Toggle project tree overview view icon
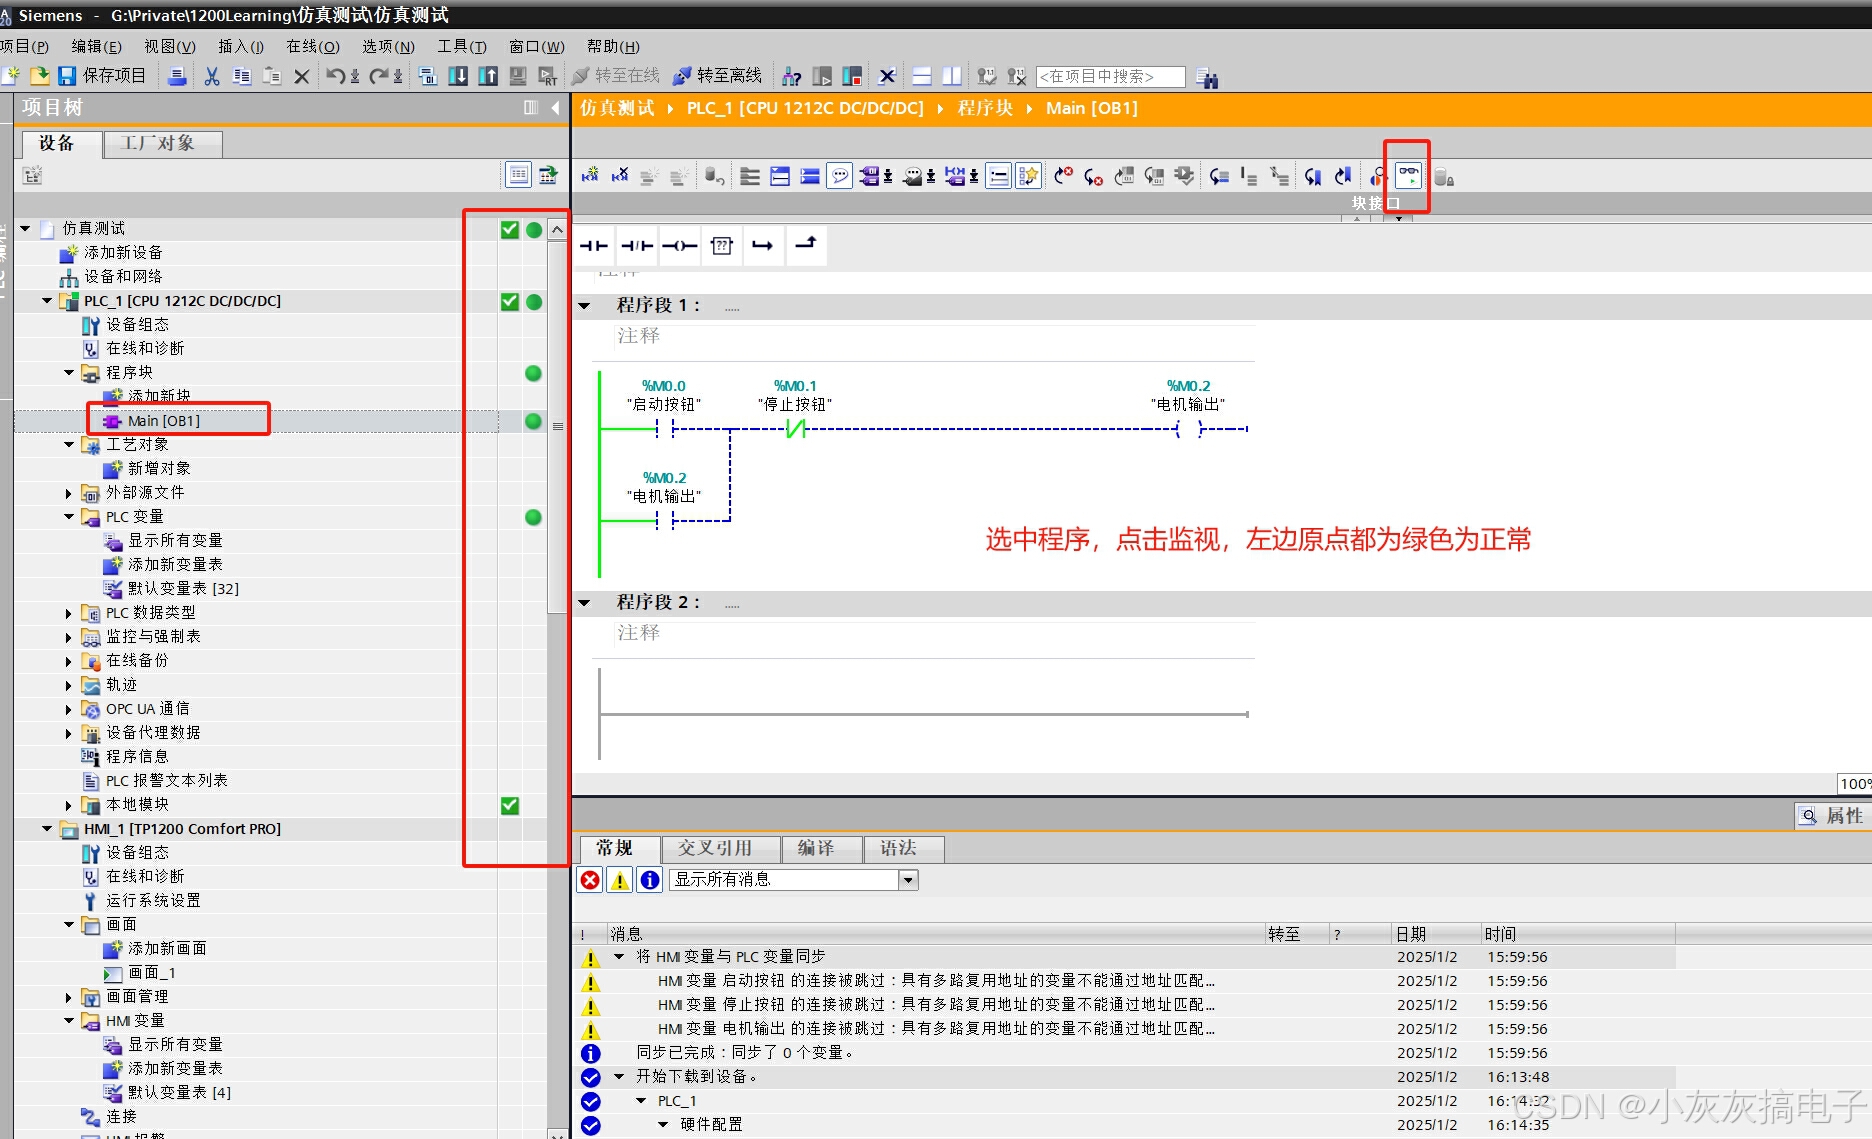Viewport: 1872px width, 1139px height. tap(518, 175)
